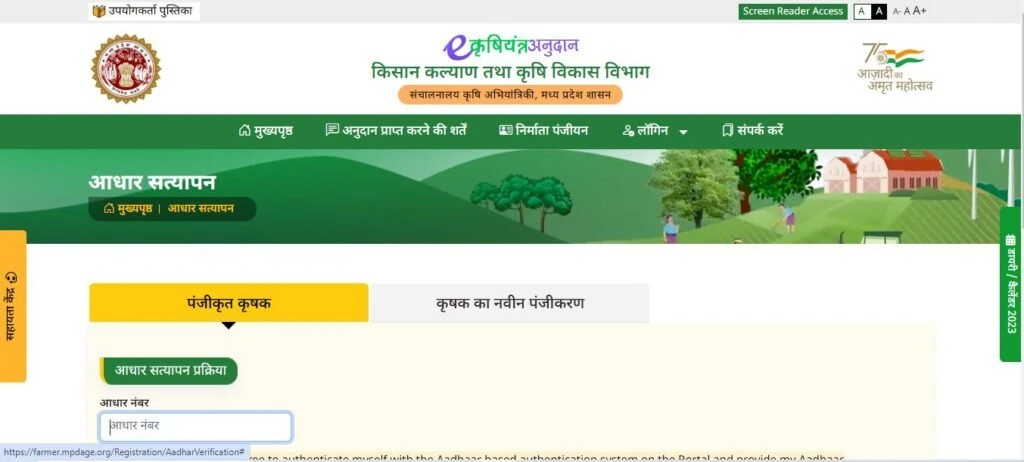This screenshot has height=462, width=1024.
Task: Switch to the पंजीकृत कृषक tab
Action: point(229,303)
